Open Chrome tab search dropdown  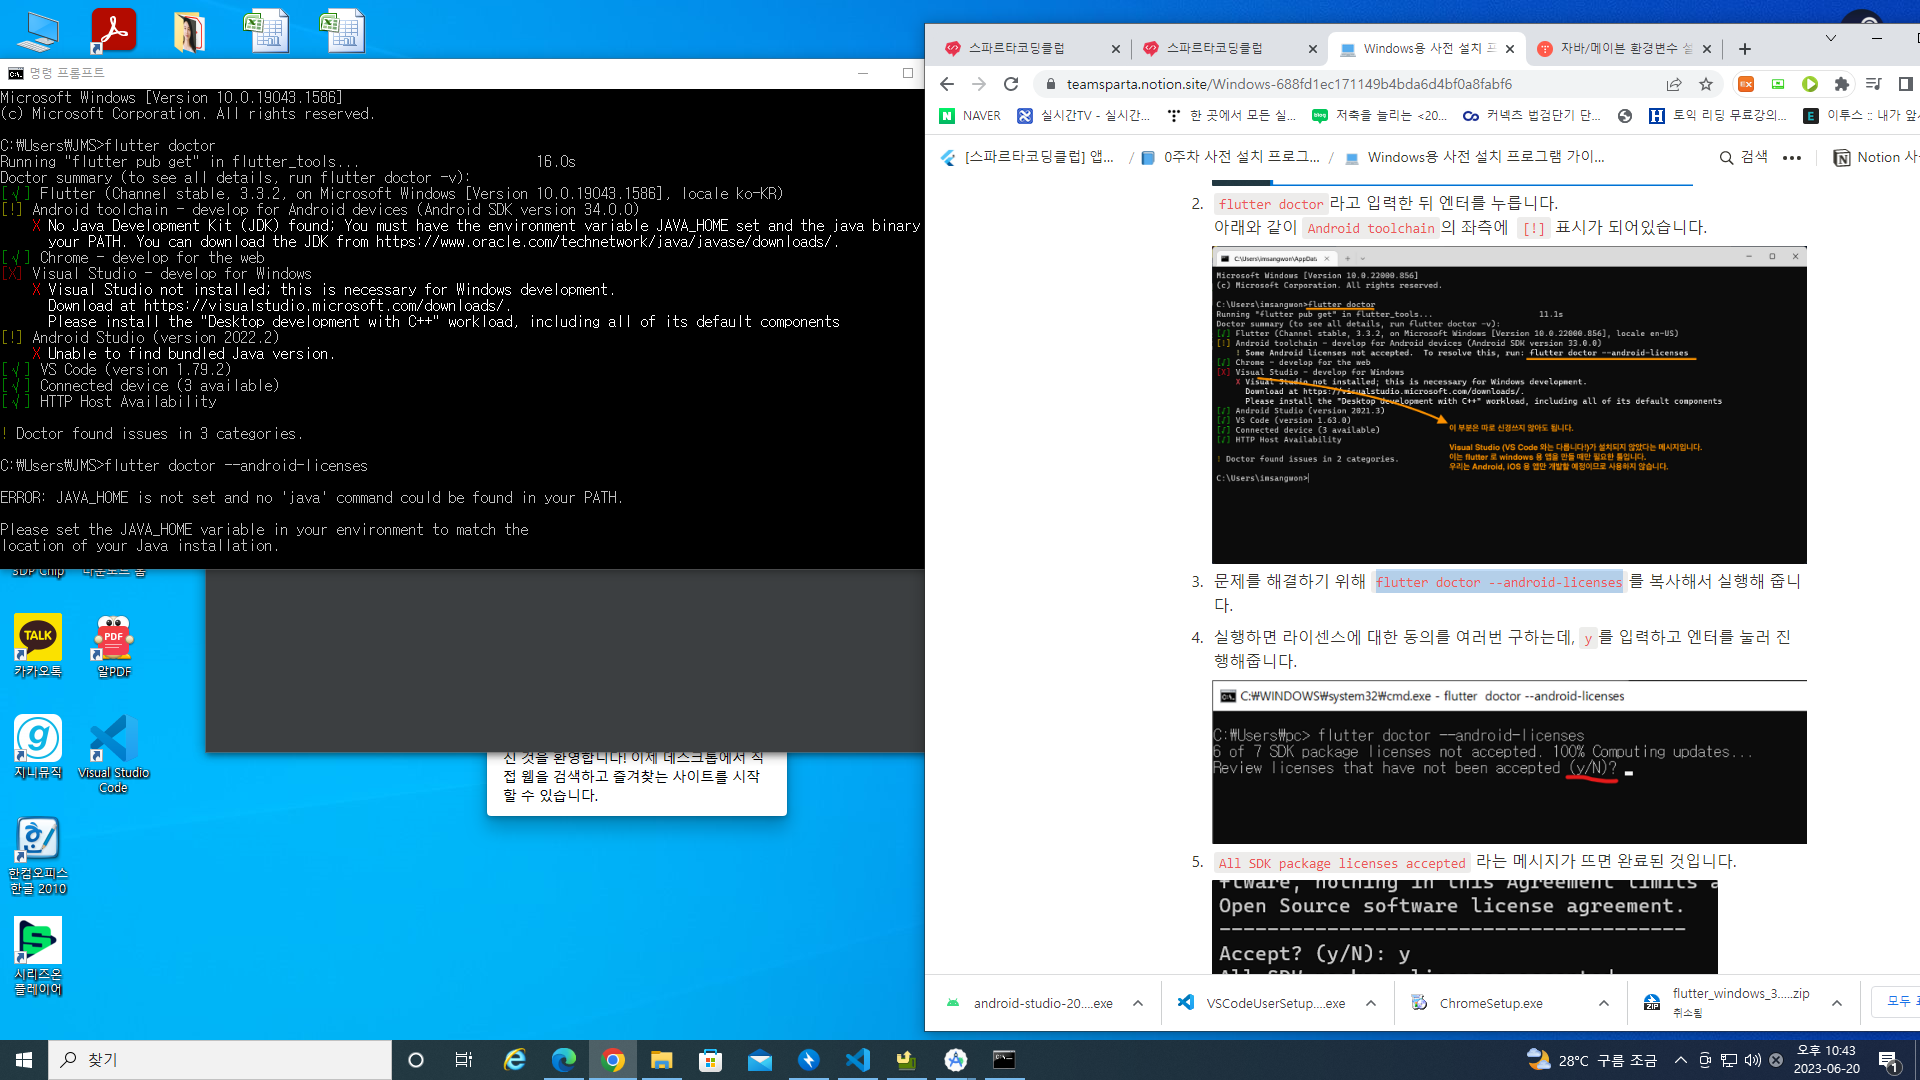[1831, 38]
